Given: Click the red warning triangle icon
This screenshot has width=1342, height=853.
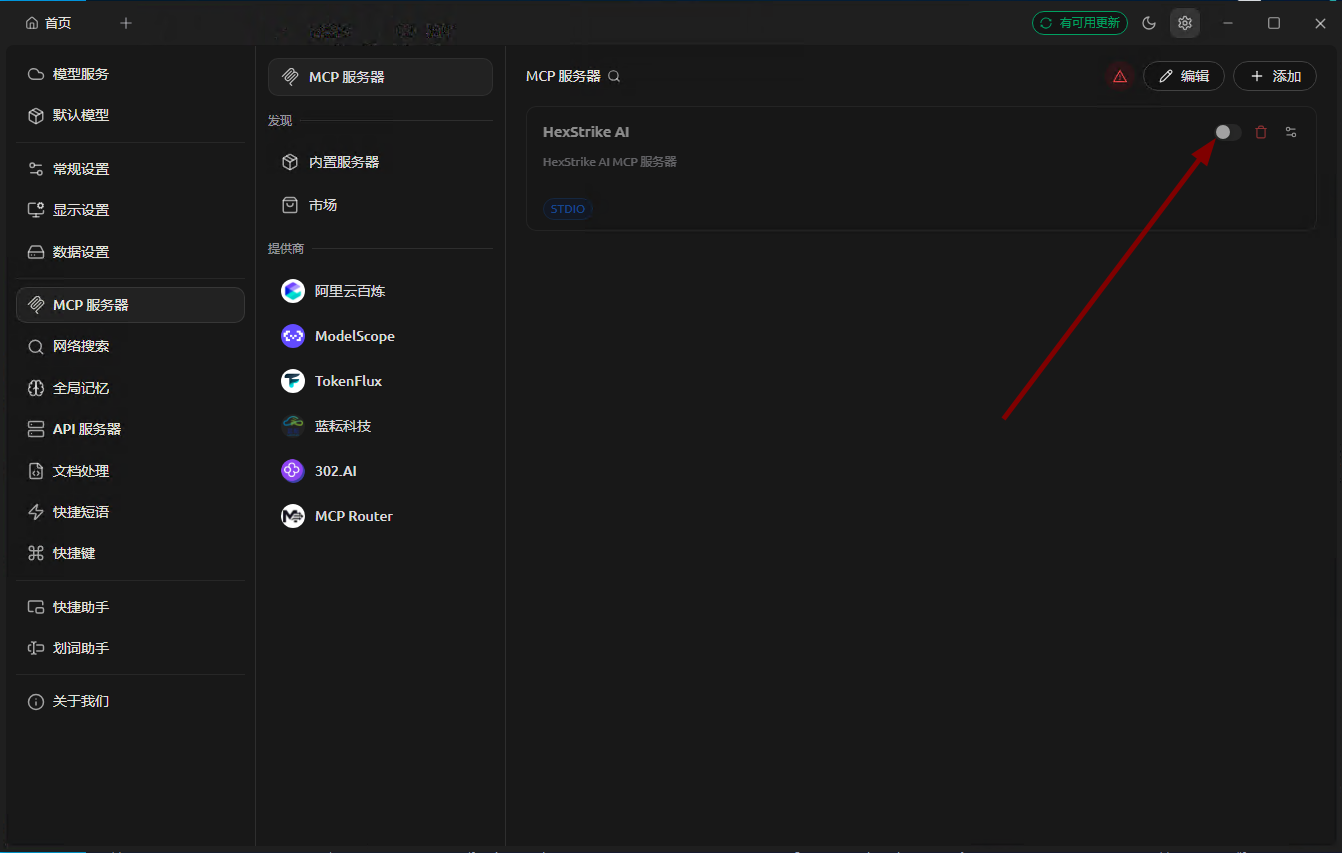Looking at the screenshot, I should click(x=1120, y=76).
